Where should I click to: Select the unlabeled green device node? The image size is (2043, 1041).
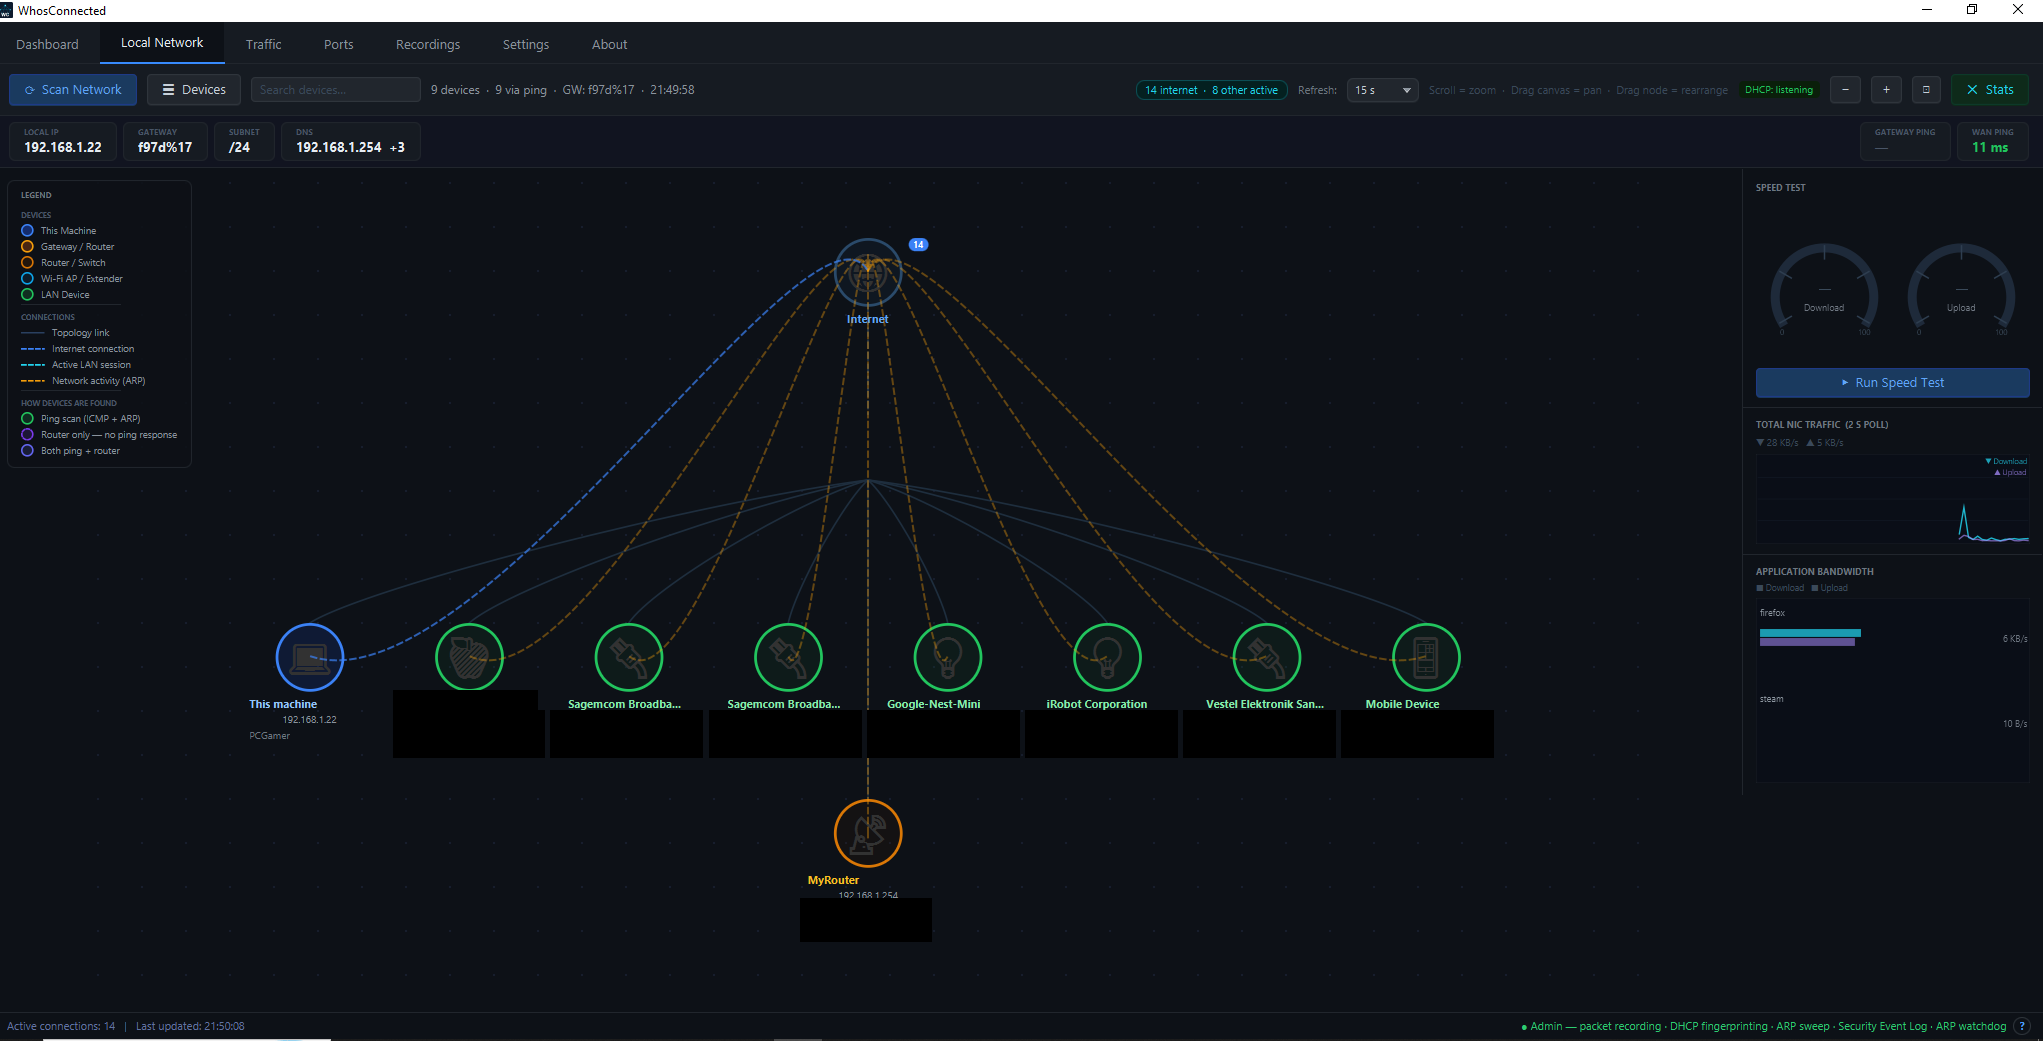[469, 657]
